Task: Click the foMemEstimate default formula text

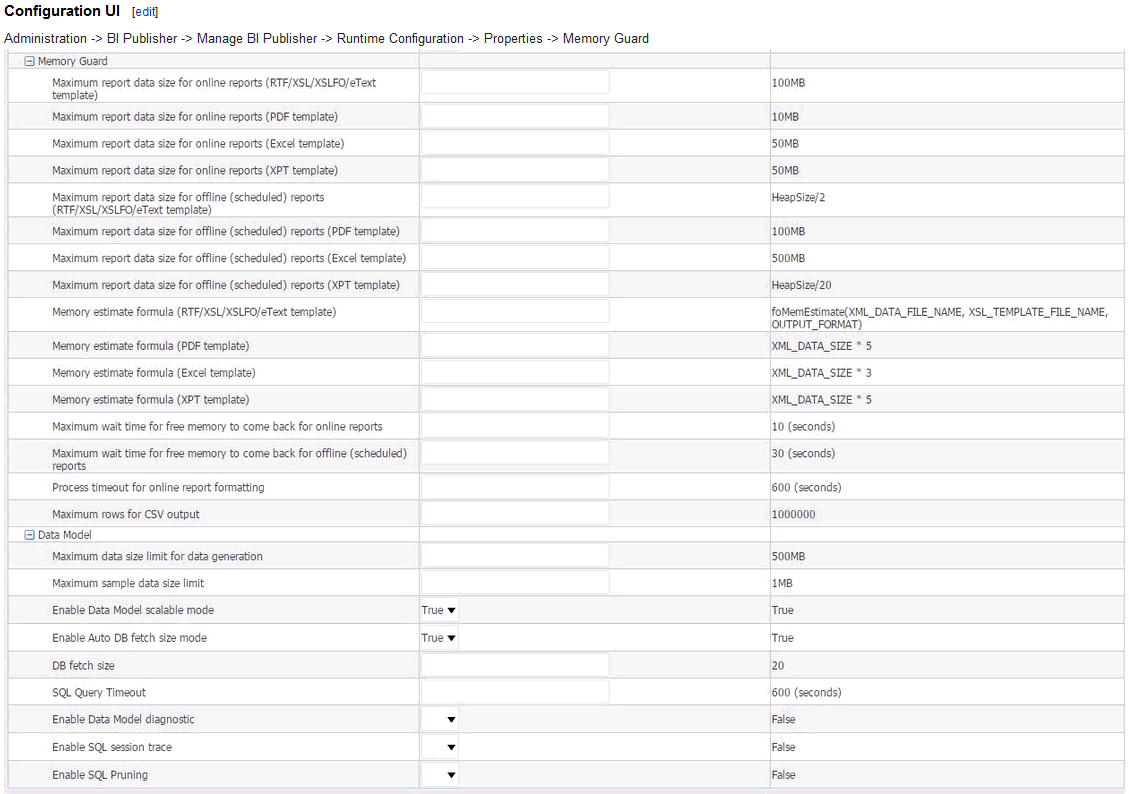Action: pyautogui.click(x=940, y=318)
